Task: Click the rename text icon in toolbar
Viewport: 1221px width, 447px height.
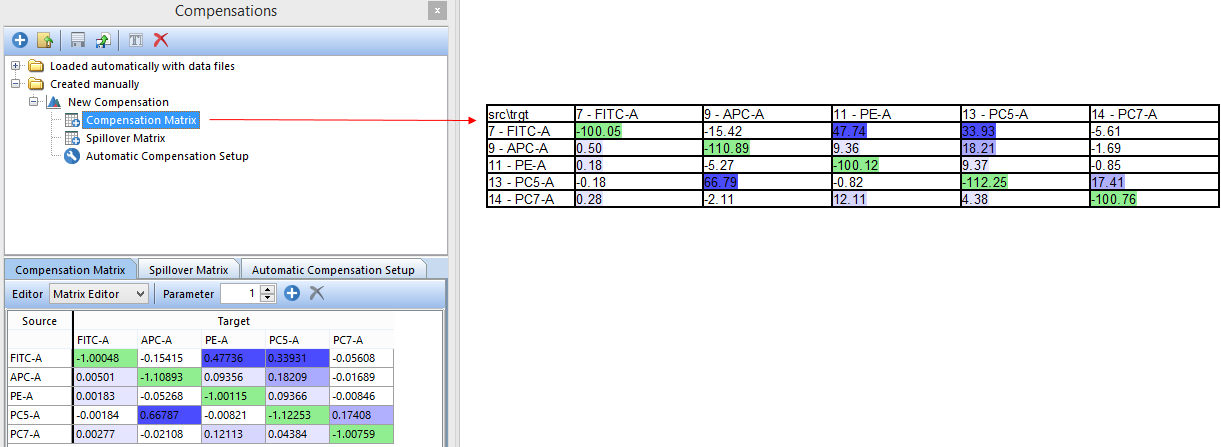Action: 136,40
